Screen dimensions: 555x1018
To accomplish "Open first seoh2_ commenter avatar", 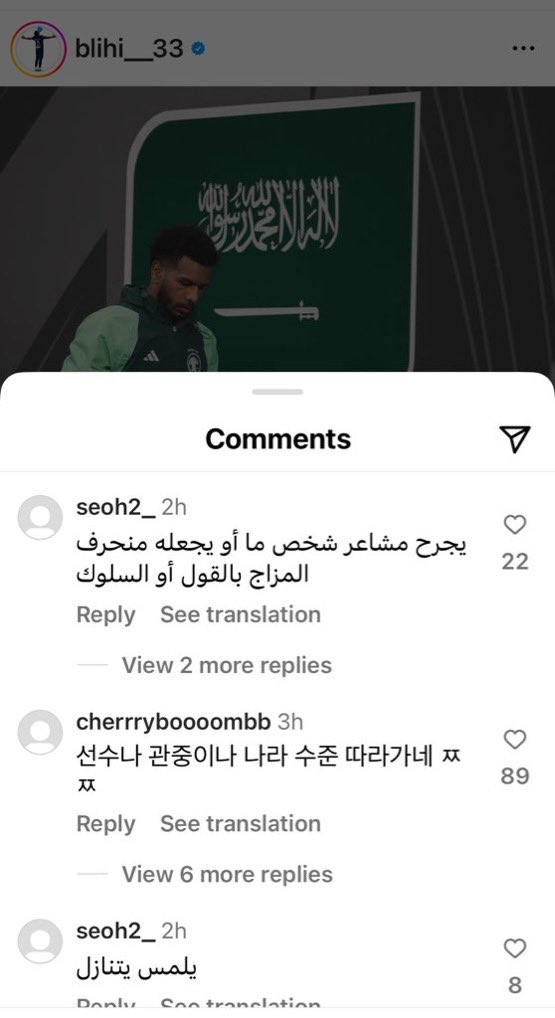I will [x=40, y=517].
